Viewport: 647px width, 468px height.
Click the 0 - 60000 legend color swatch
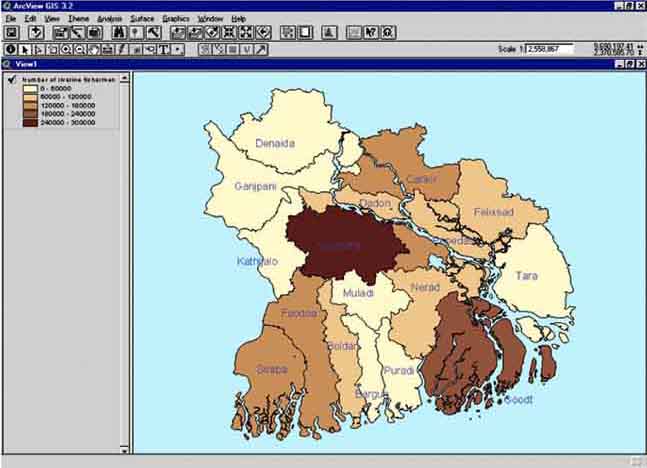coord(30,88)
